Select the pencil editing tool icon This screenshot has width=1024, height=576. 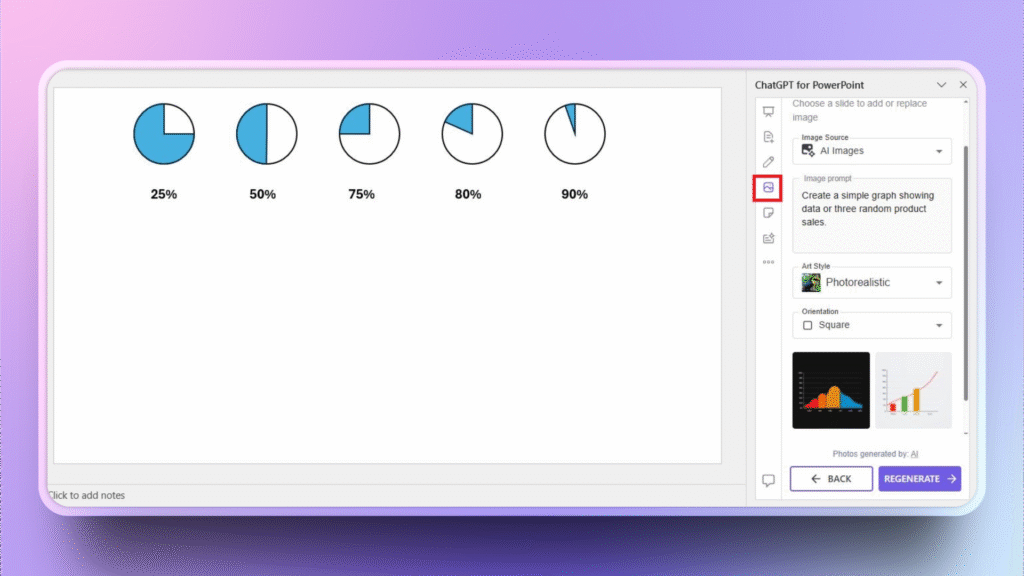coord(768,162)
